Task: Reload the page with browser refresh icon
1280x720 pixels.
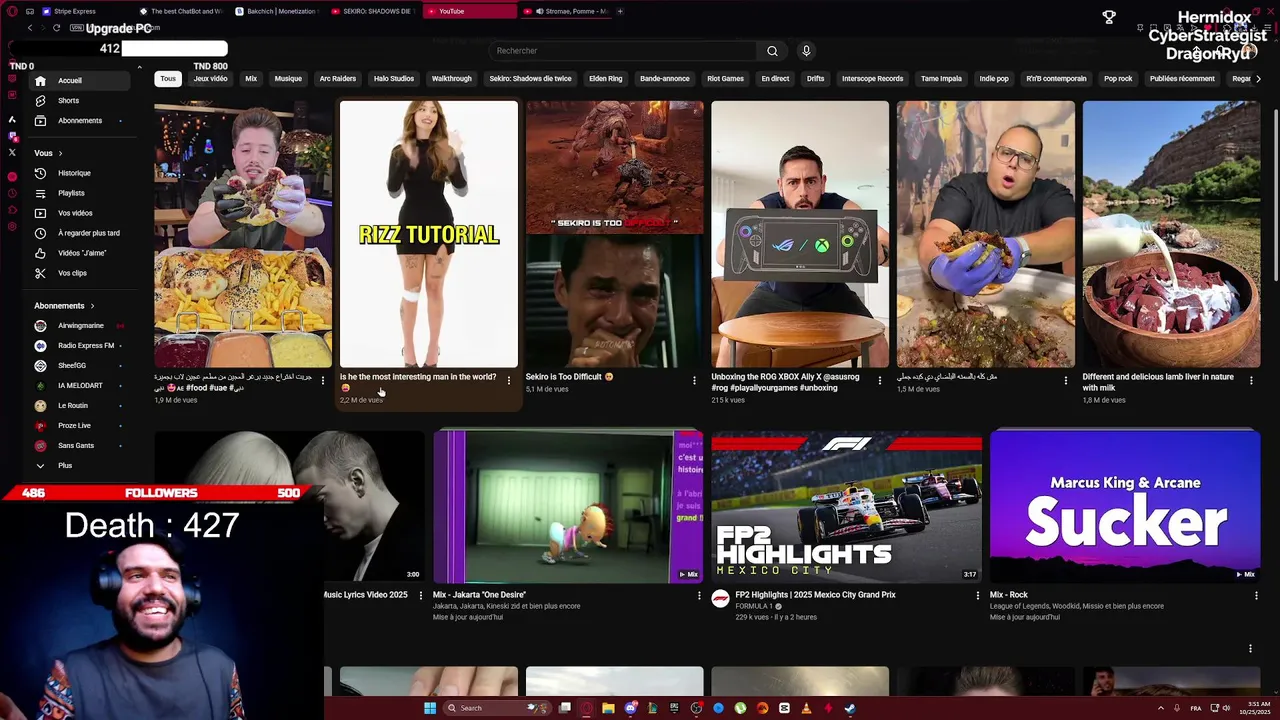Action: point(56,28)
